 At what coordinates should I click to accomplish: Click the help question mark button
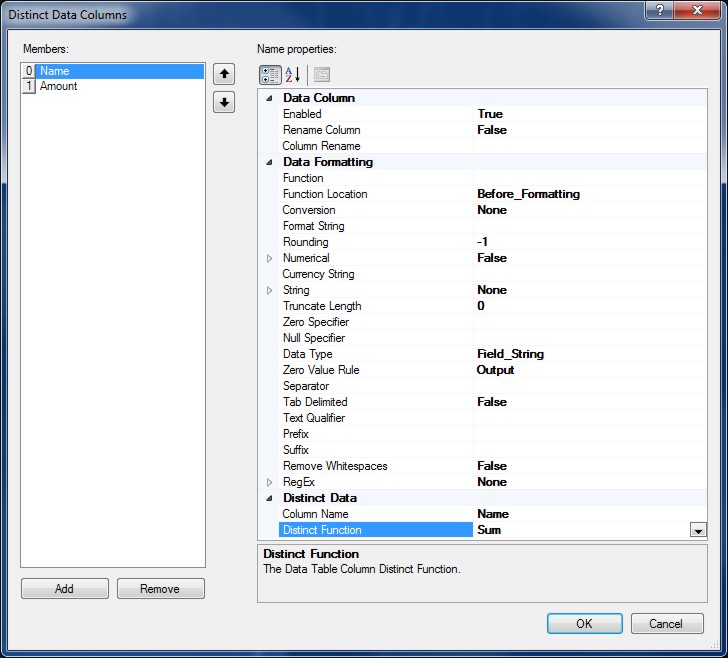pyautogui.click(x=657, y=11)
